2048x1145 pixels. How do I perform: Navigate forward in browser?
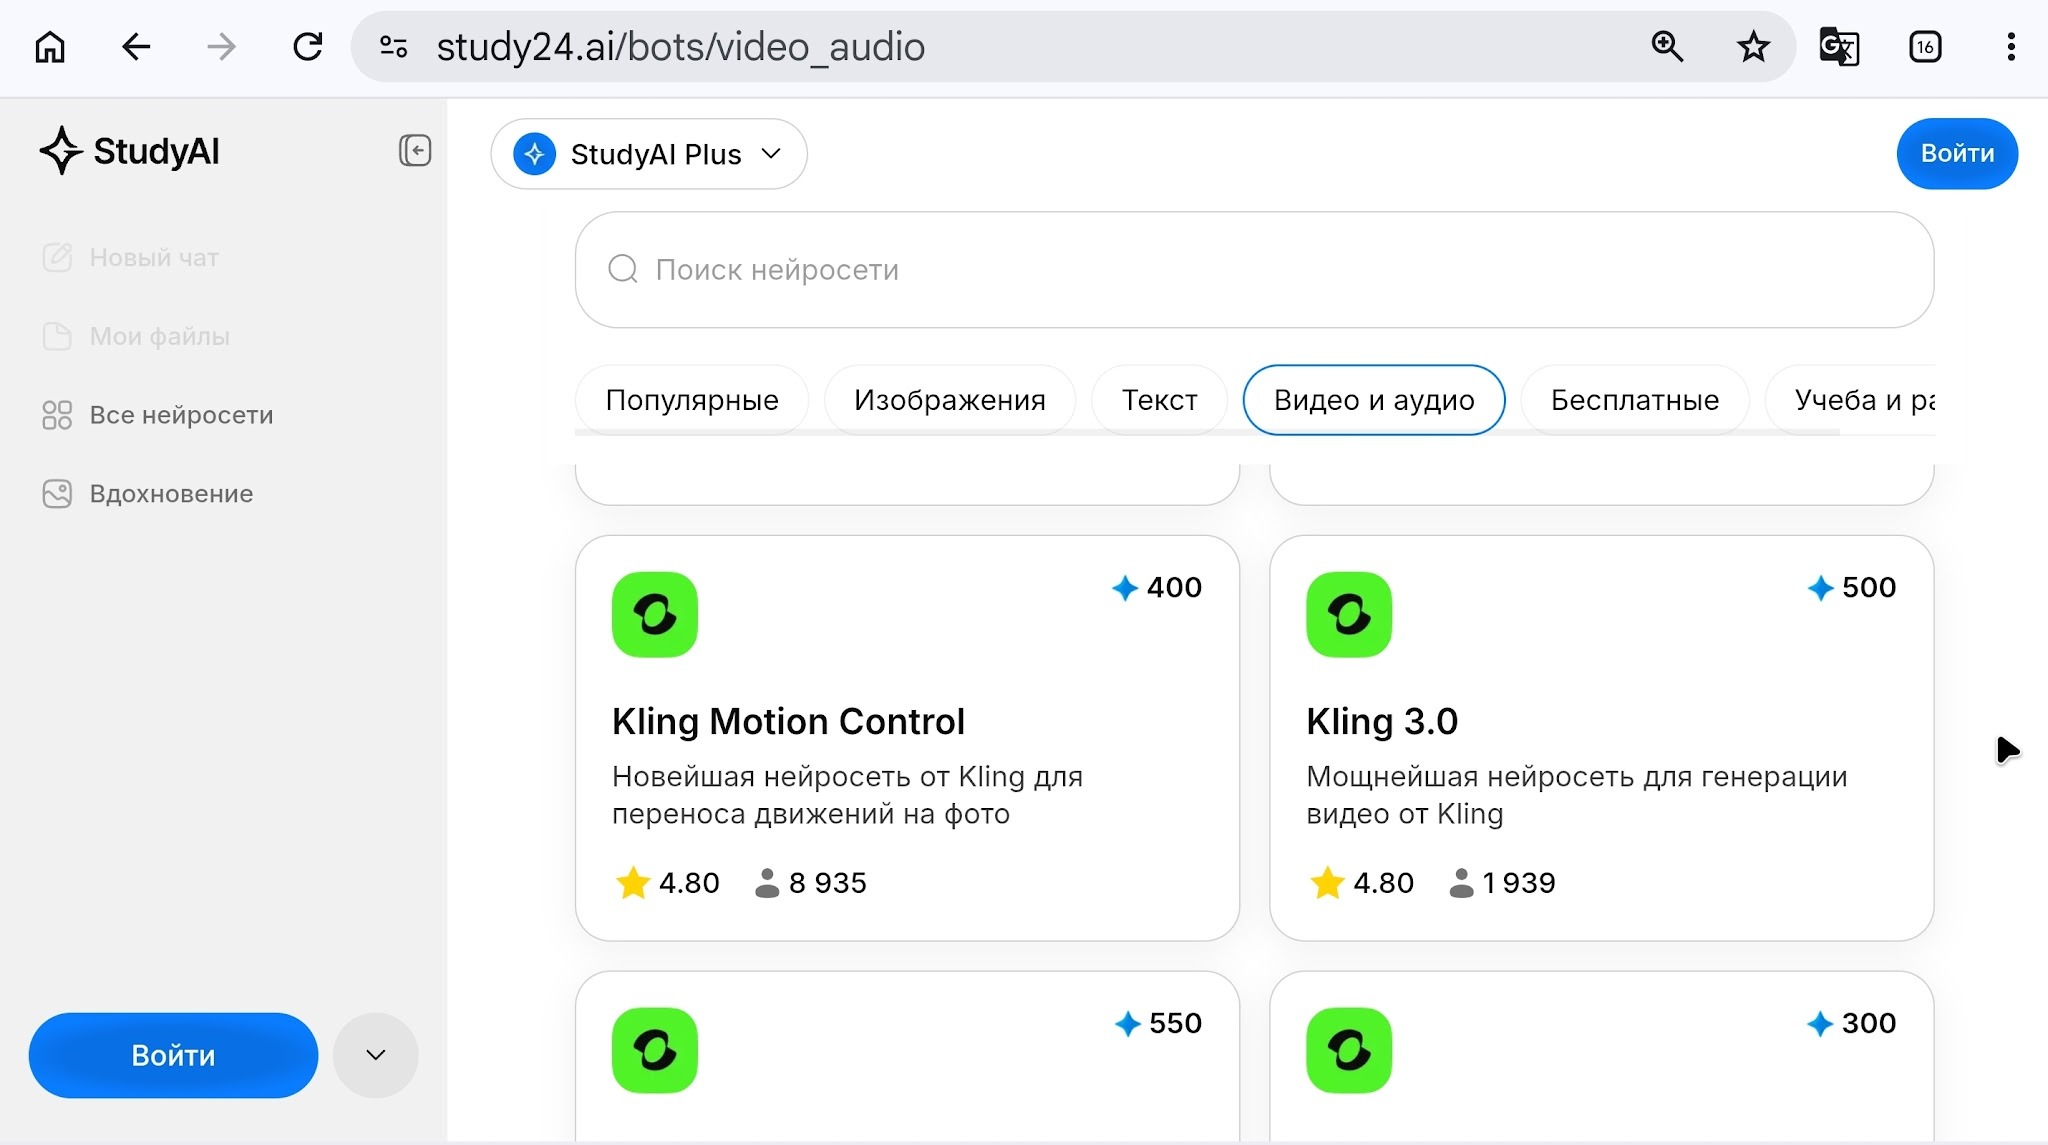pyautogui.click(x=221, y=47)
